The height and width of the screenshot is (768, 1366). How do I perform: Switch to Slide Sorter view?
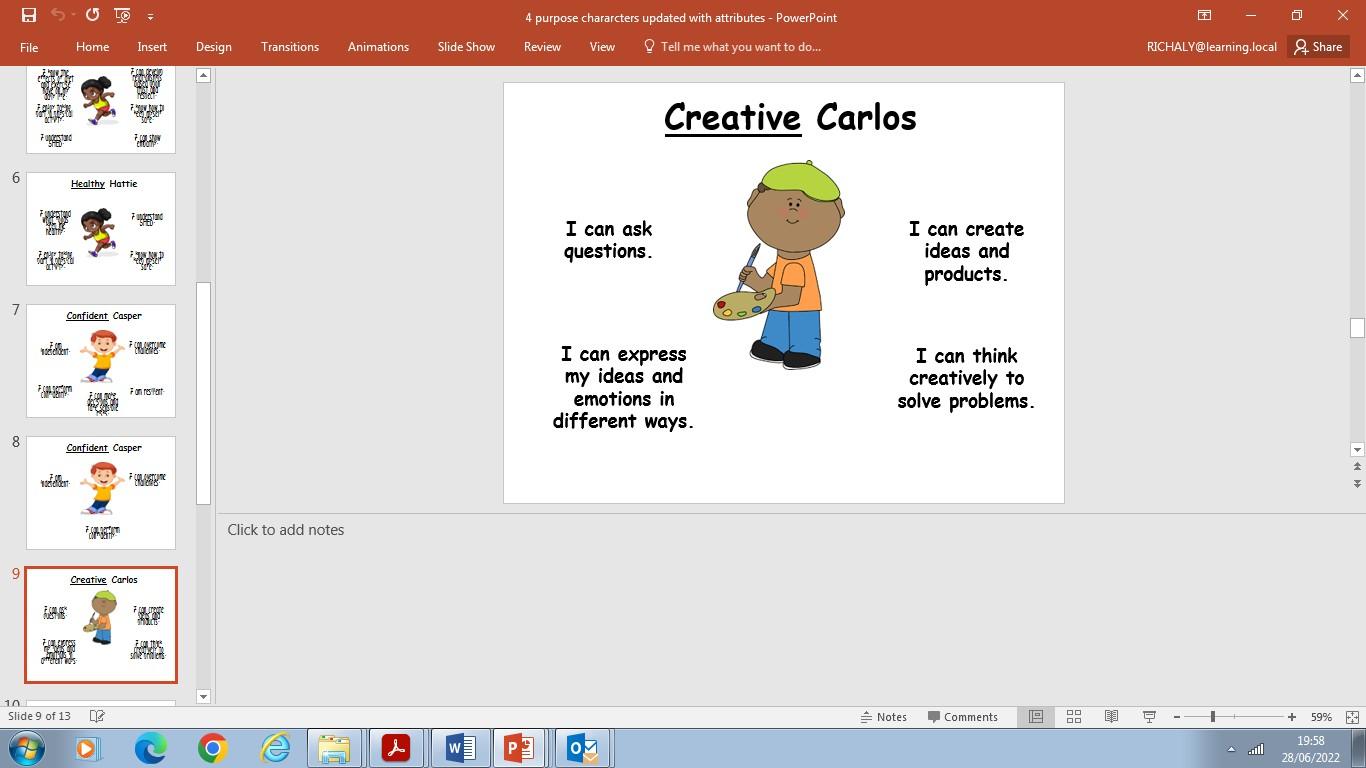click(x=1074, y=716)
